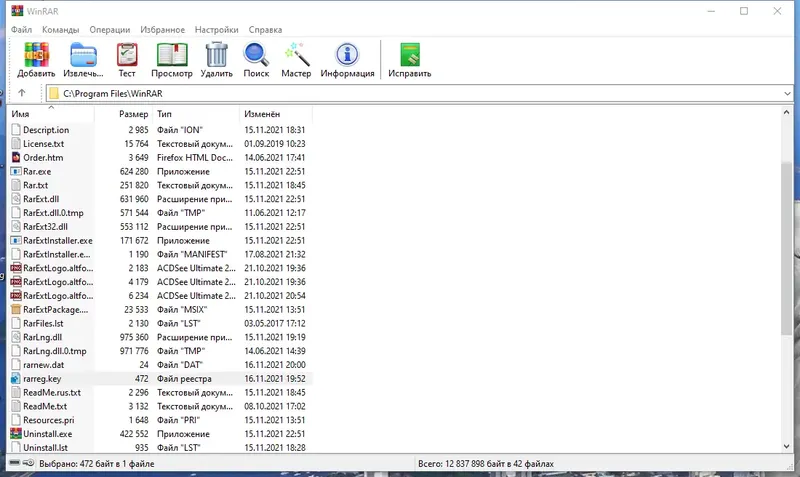Viewport: 800px width, 477px height.
Task: Select the Uninstall.lst file name
Action: tap(45, 447)
